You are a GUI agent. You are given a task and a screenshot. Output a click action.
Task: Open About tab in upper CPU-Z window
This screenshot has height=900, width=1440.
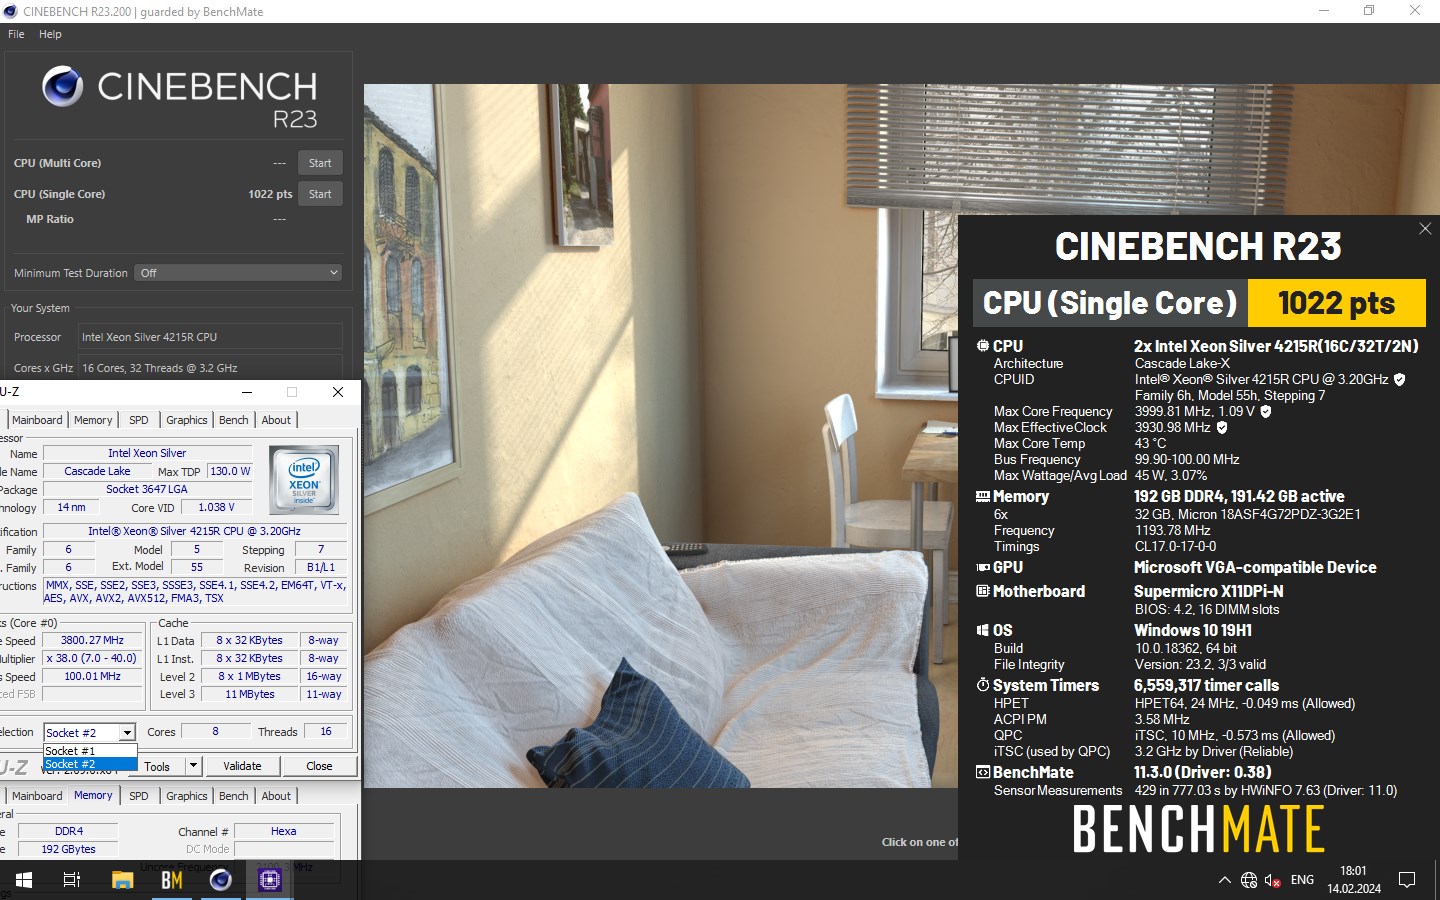point(276,420)
